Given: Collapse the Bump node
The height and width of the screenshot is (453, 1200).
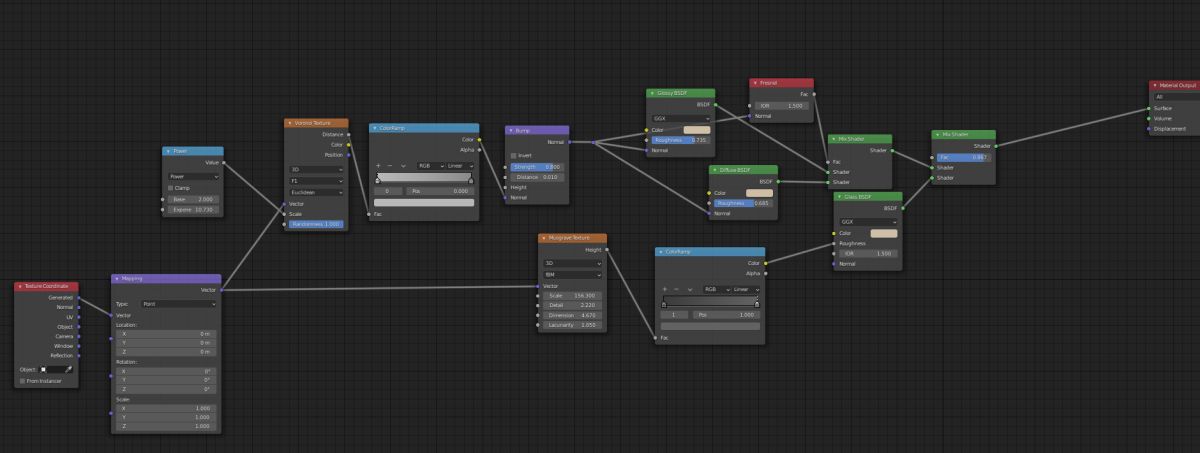Looking at the screenshot, I should (x=510, y=130).
